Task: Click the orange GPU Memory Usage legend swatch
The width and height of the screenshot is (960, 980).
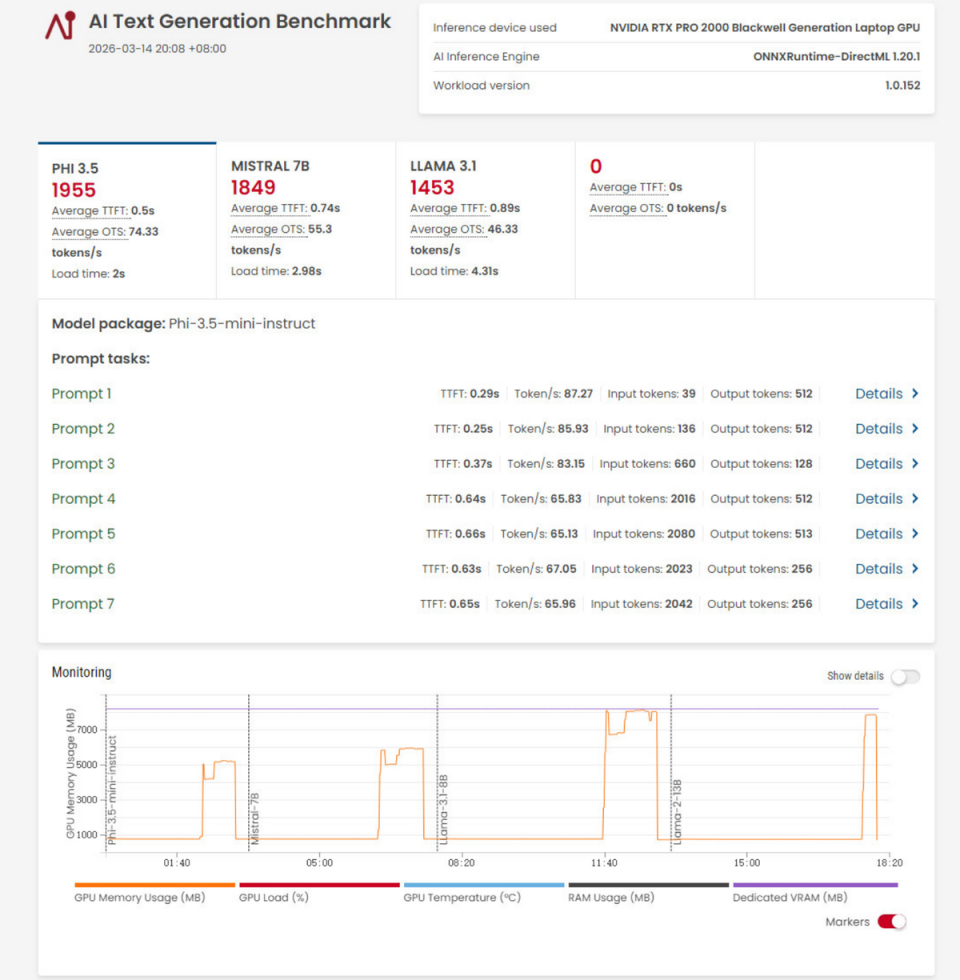Action: click(x=154, y=885)
